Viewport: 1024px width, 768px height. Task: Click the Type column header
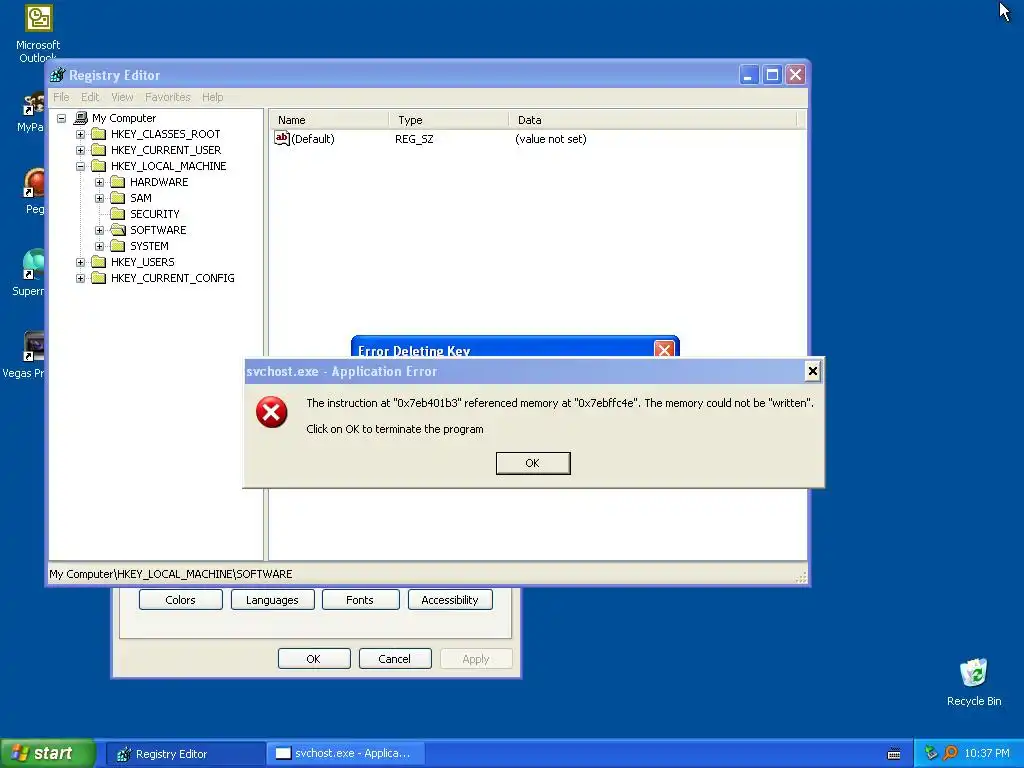click(448, 120)
